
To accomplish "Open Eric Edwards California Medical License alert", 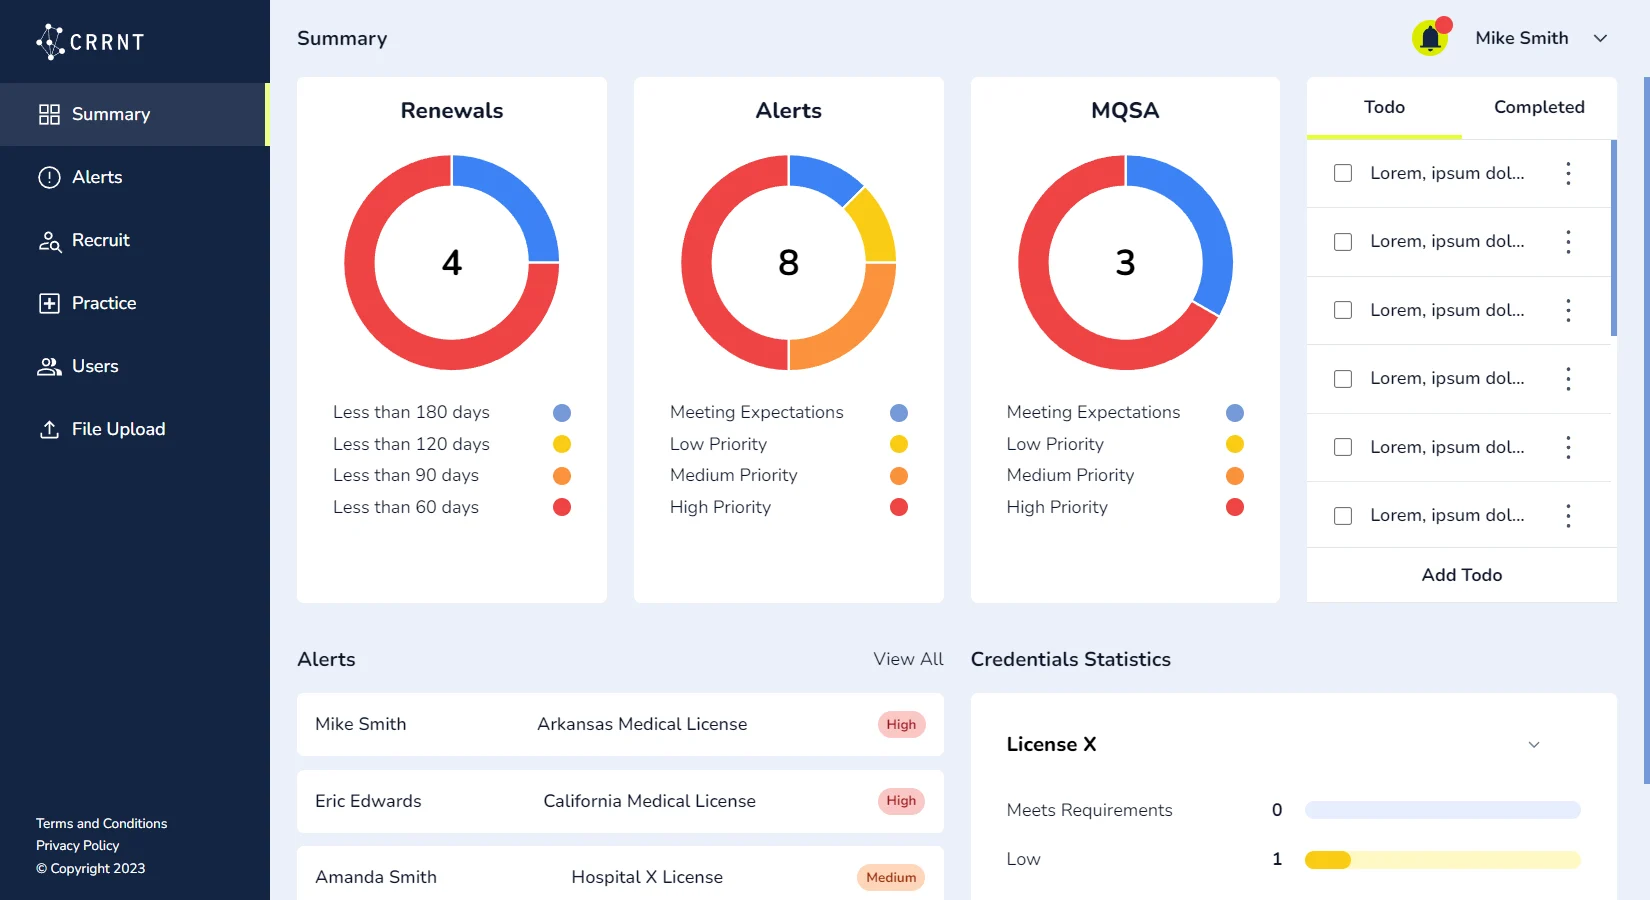I will click(x=620, y=801).
